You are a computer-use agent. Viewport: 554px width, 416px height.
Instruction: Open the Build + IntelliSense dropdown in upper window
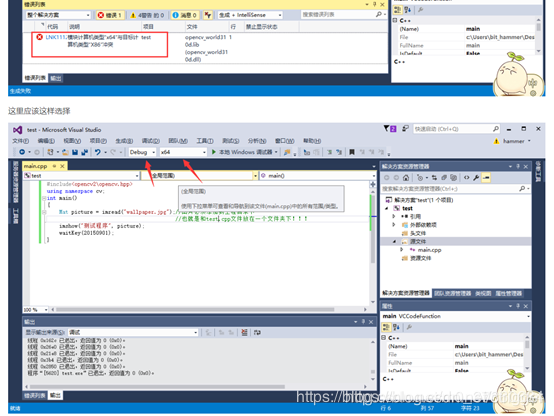(x=250, y=15)
